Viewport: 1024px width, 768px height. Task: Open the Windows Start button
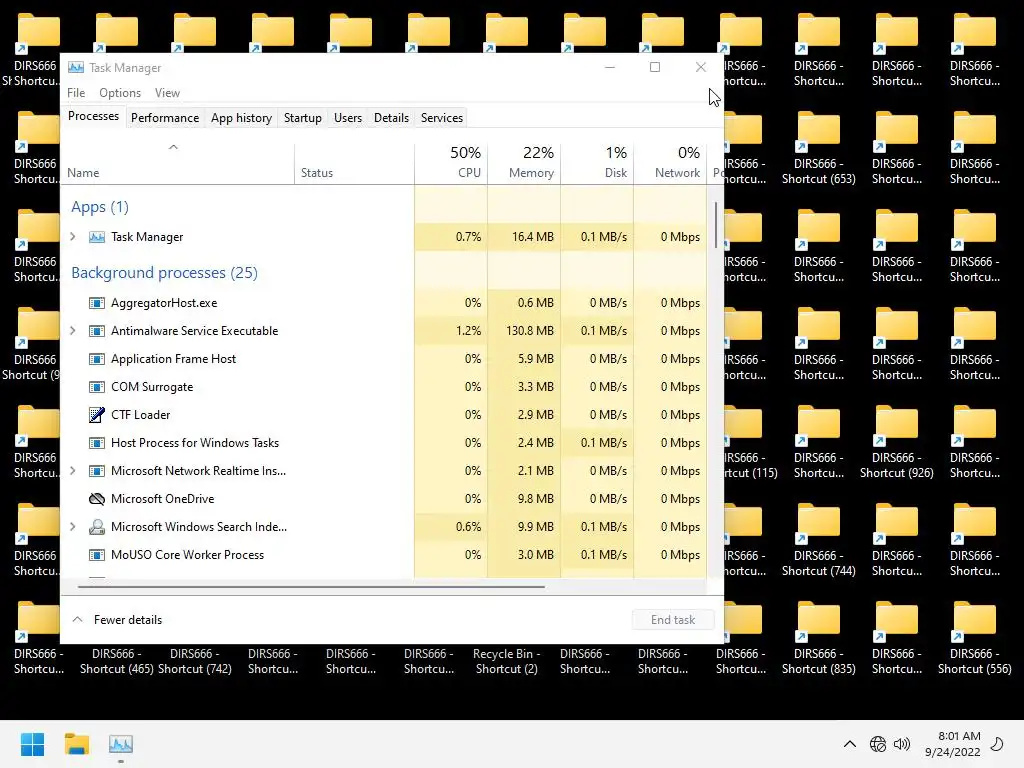pyautogui.click(x=32, y=744)
